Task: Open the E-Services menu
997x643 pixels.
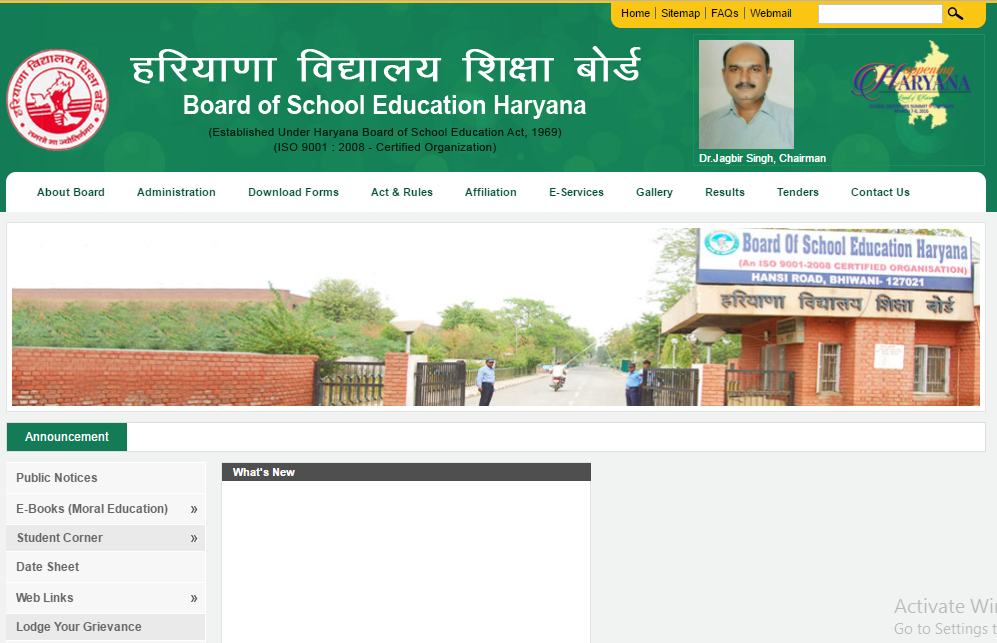Action: pos(576,192)
